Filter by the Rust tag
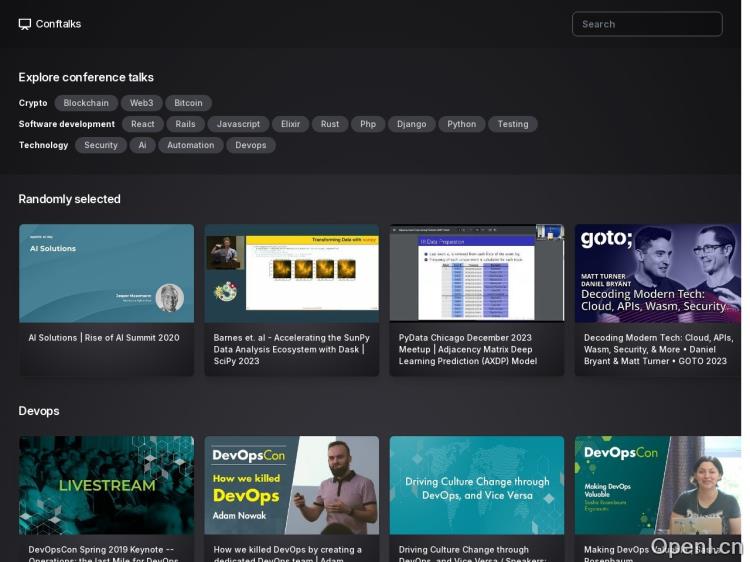 (330, 124)
